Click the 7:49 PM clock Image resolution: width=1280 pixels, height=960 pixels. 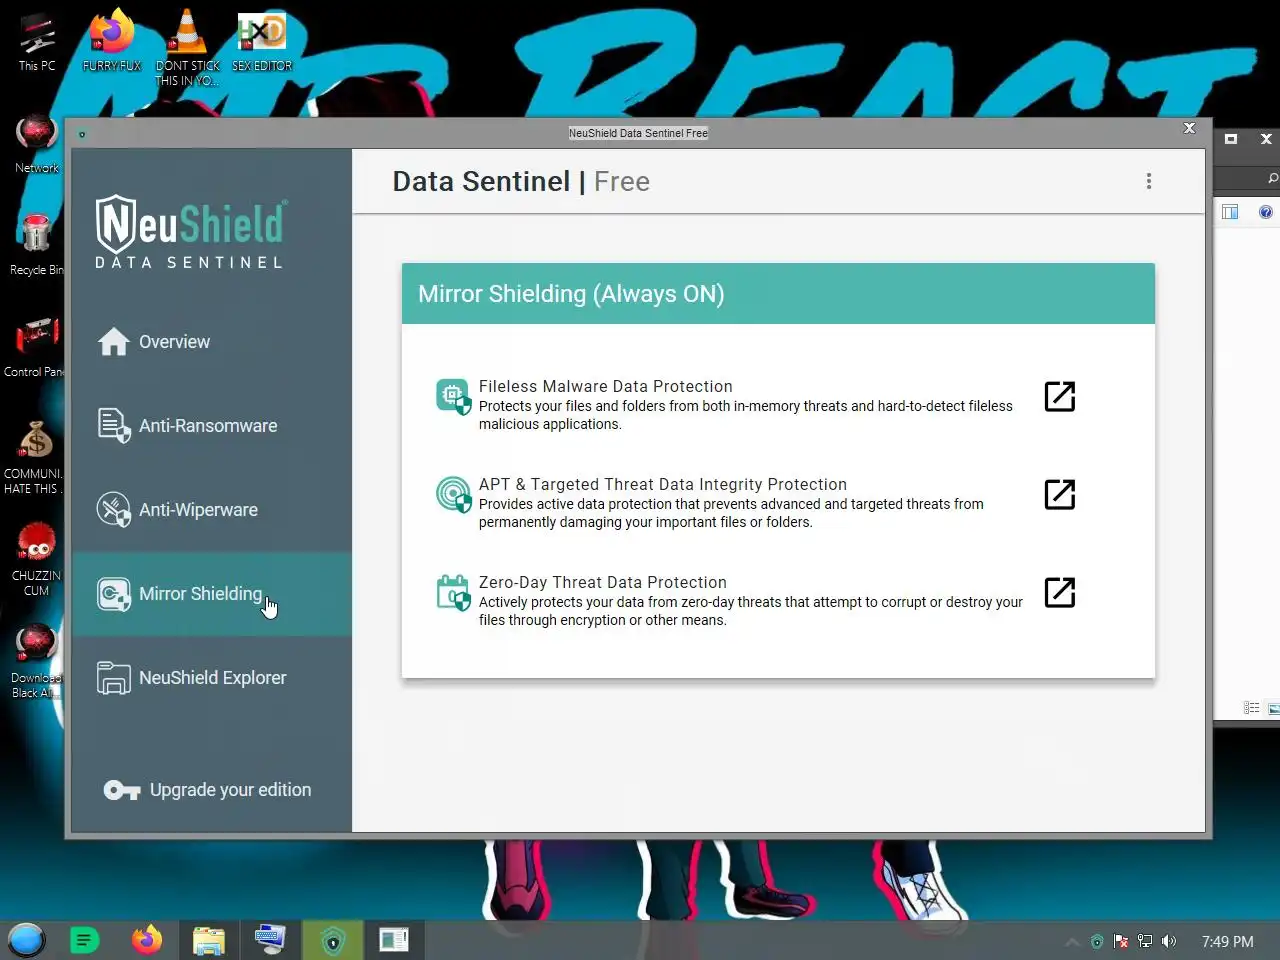[1227, 942]
